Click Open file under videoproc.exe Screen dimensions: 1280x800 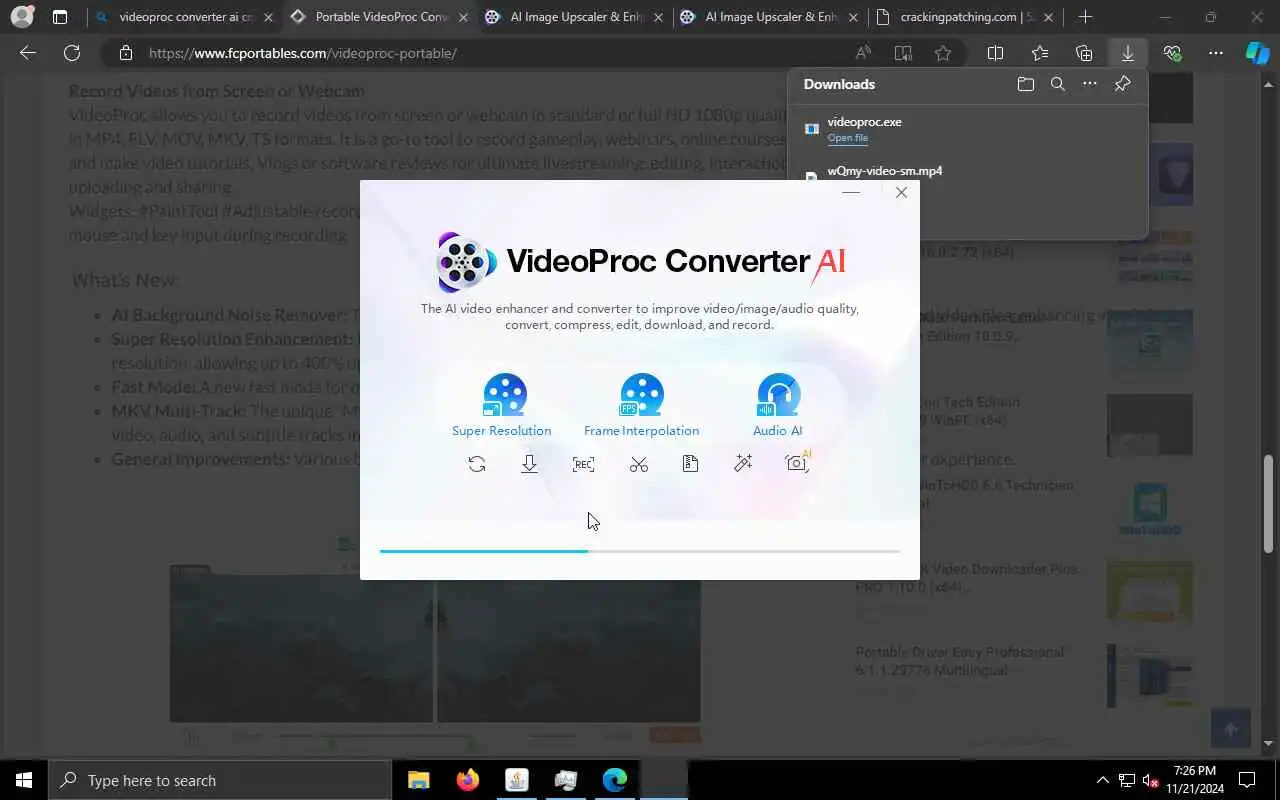tap(848, 138)
